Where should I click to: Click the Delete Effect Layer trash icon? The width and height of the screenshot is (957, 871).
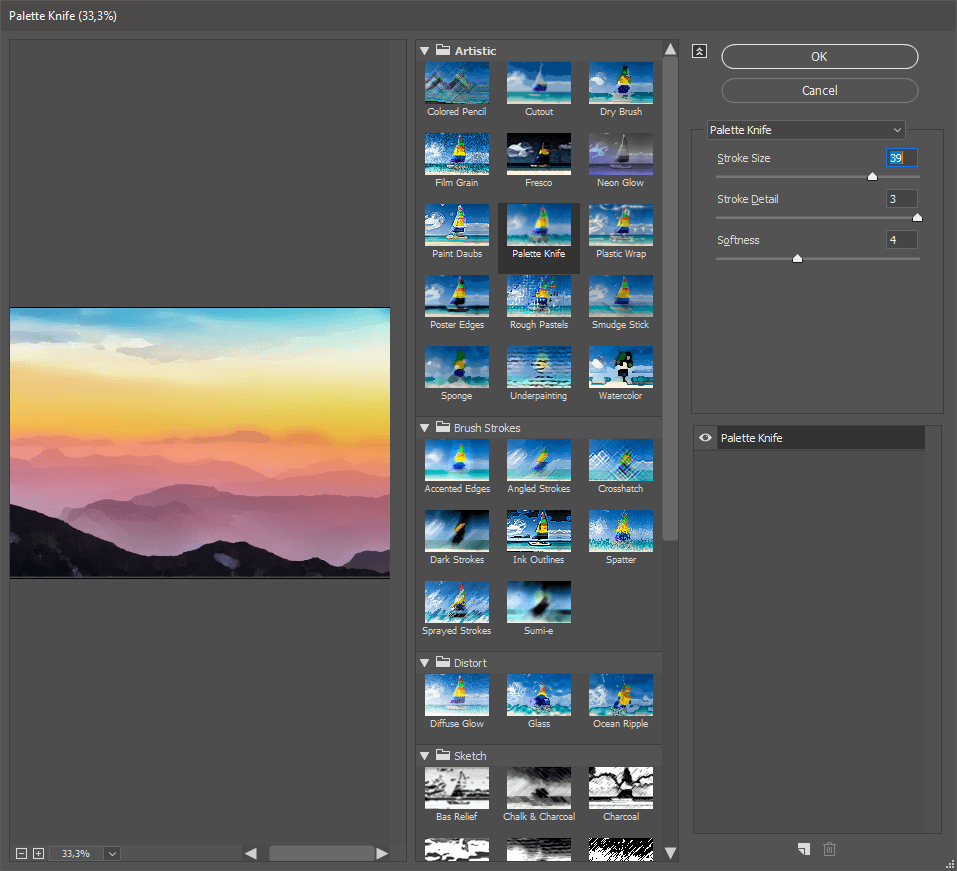coord(829,849)
